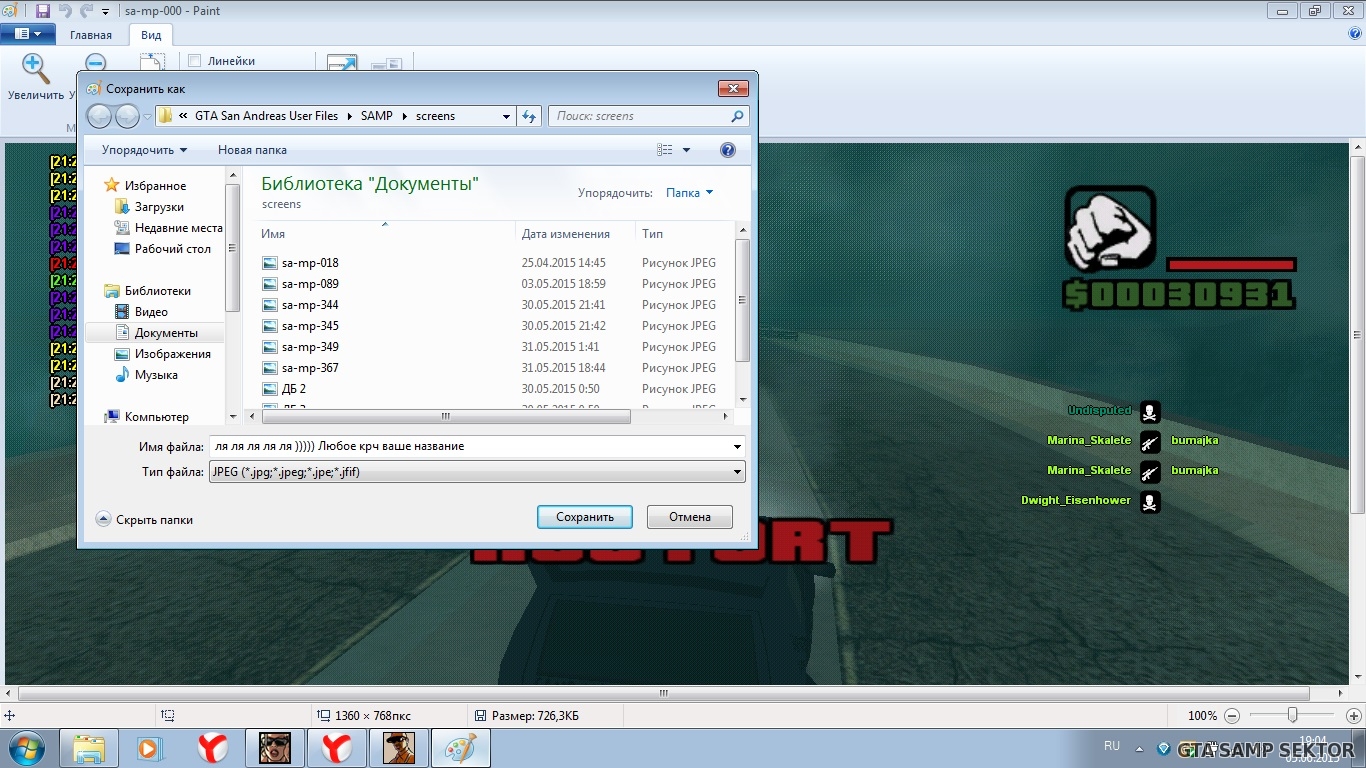Open the recent locations arrow beside navigation buttons

(x=147, y=117)
